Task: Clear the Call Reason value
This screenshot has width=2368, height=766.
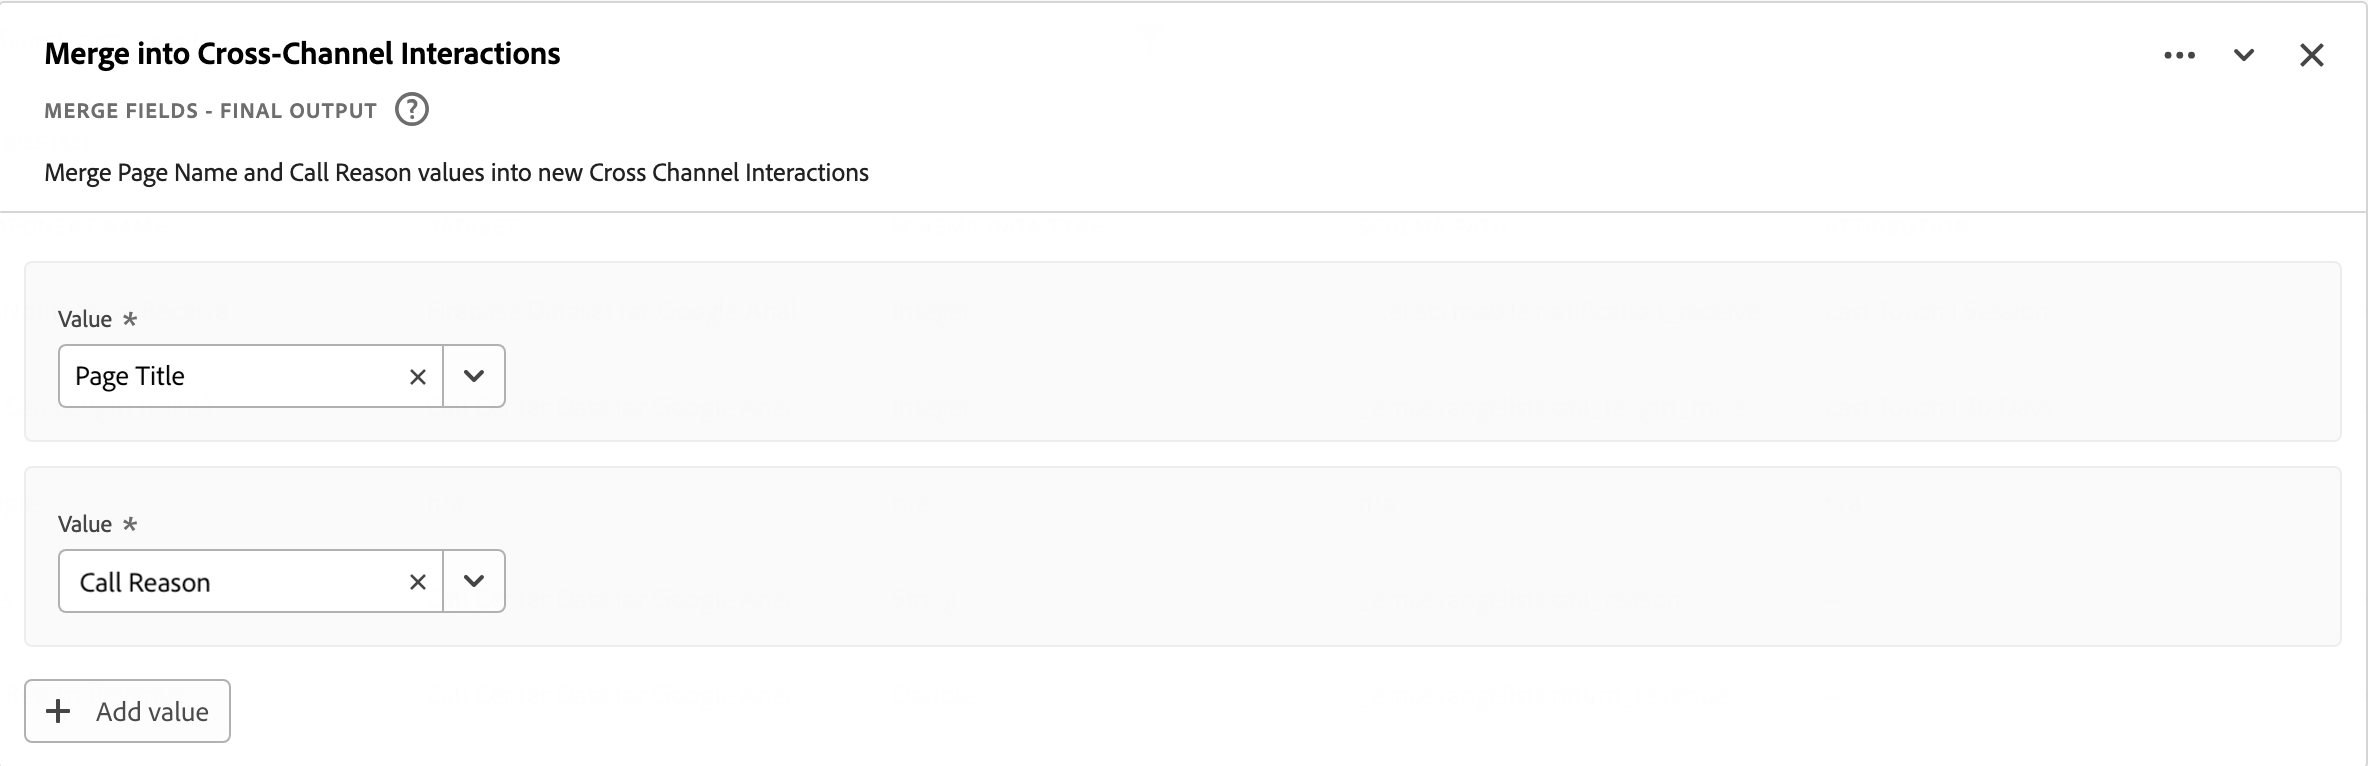Action: [418, 582]
